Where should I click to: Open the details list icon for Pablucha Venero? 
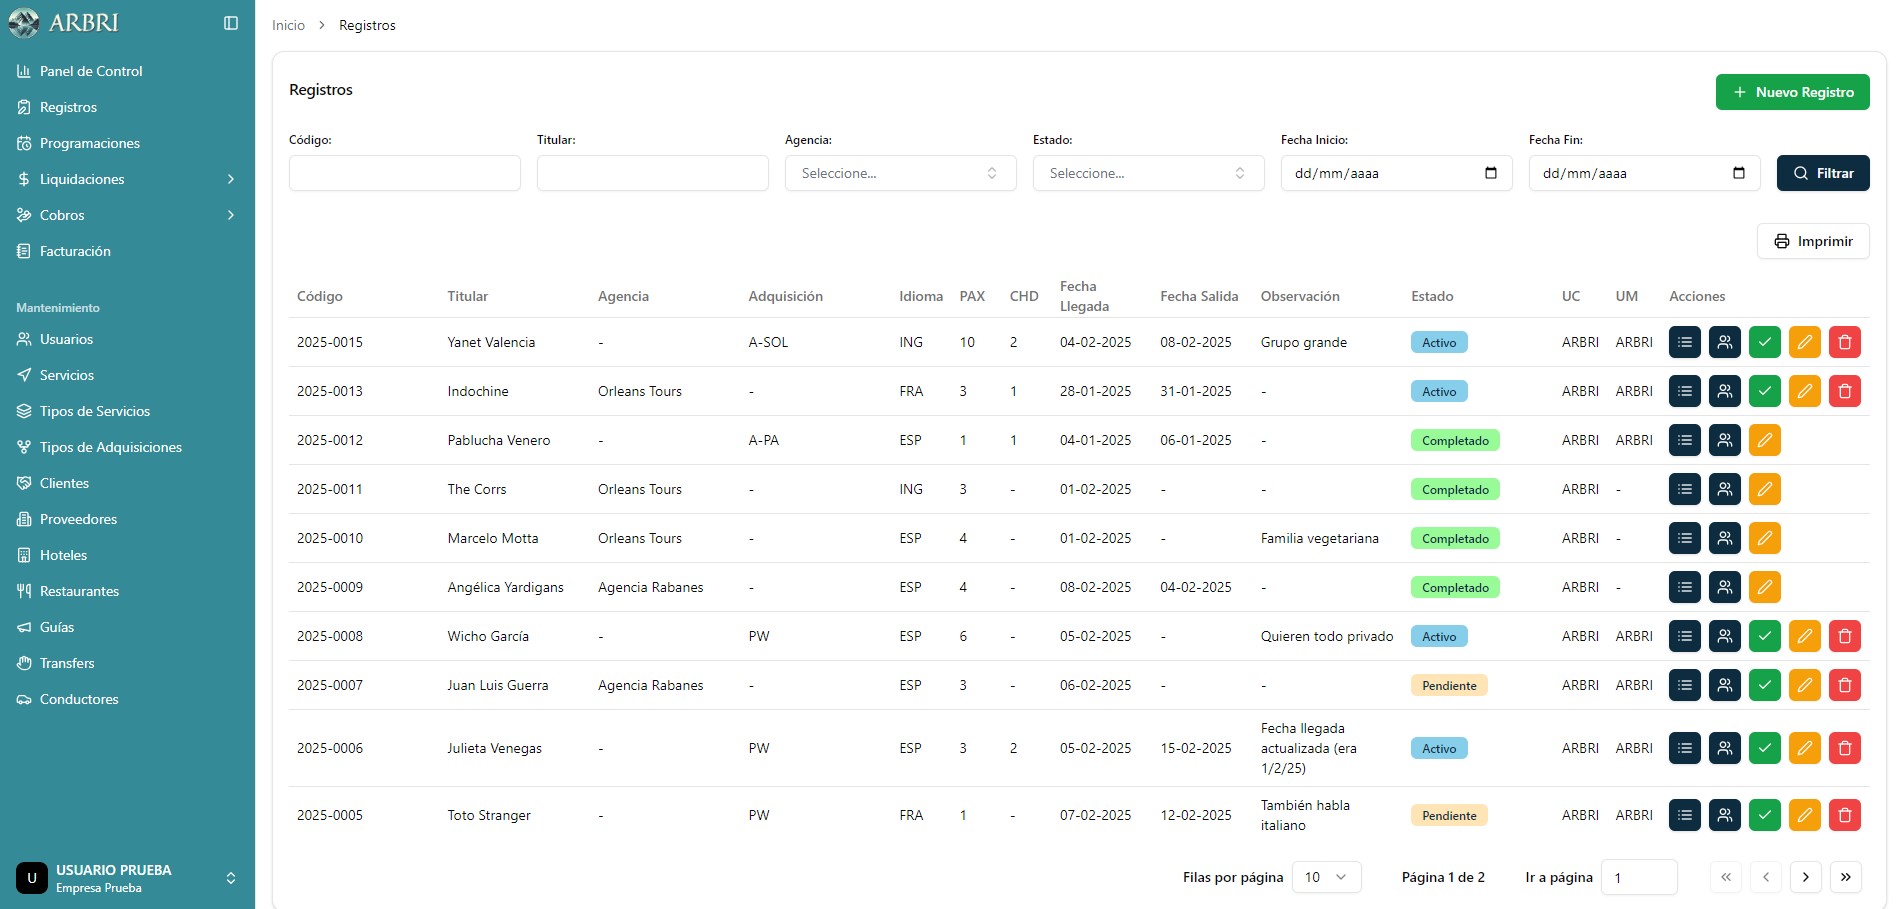[1684, 440]
